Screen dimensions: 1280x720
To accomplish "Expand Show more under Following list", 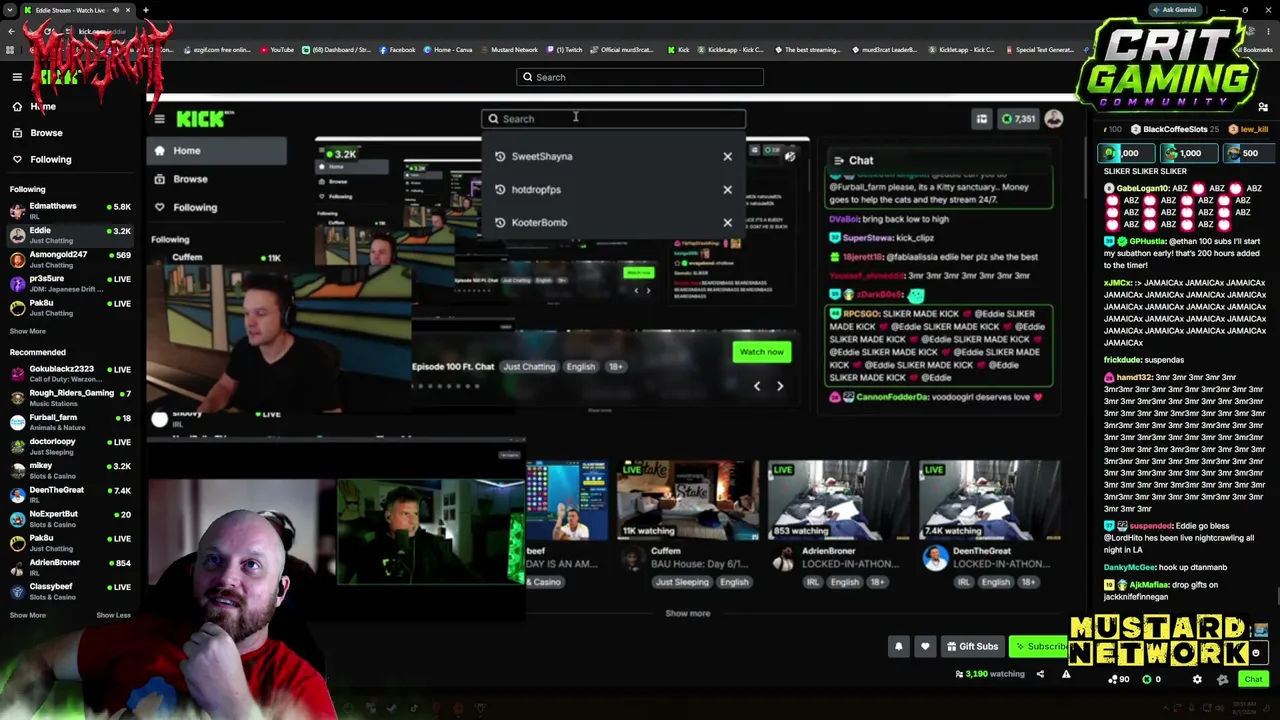I will point(28,331).
